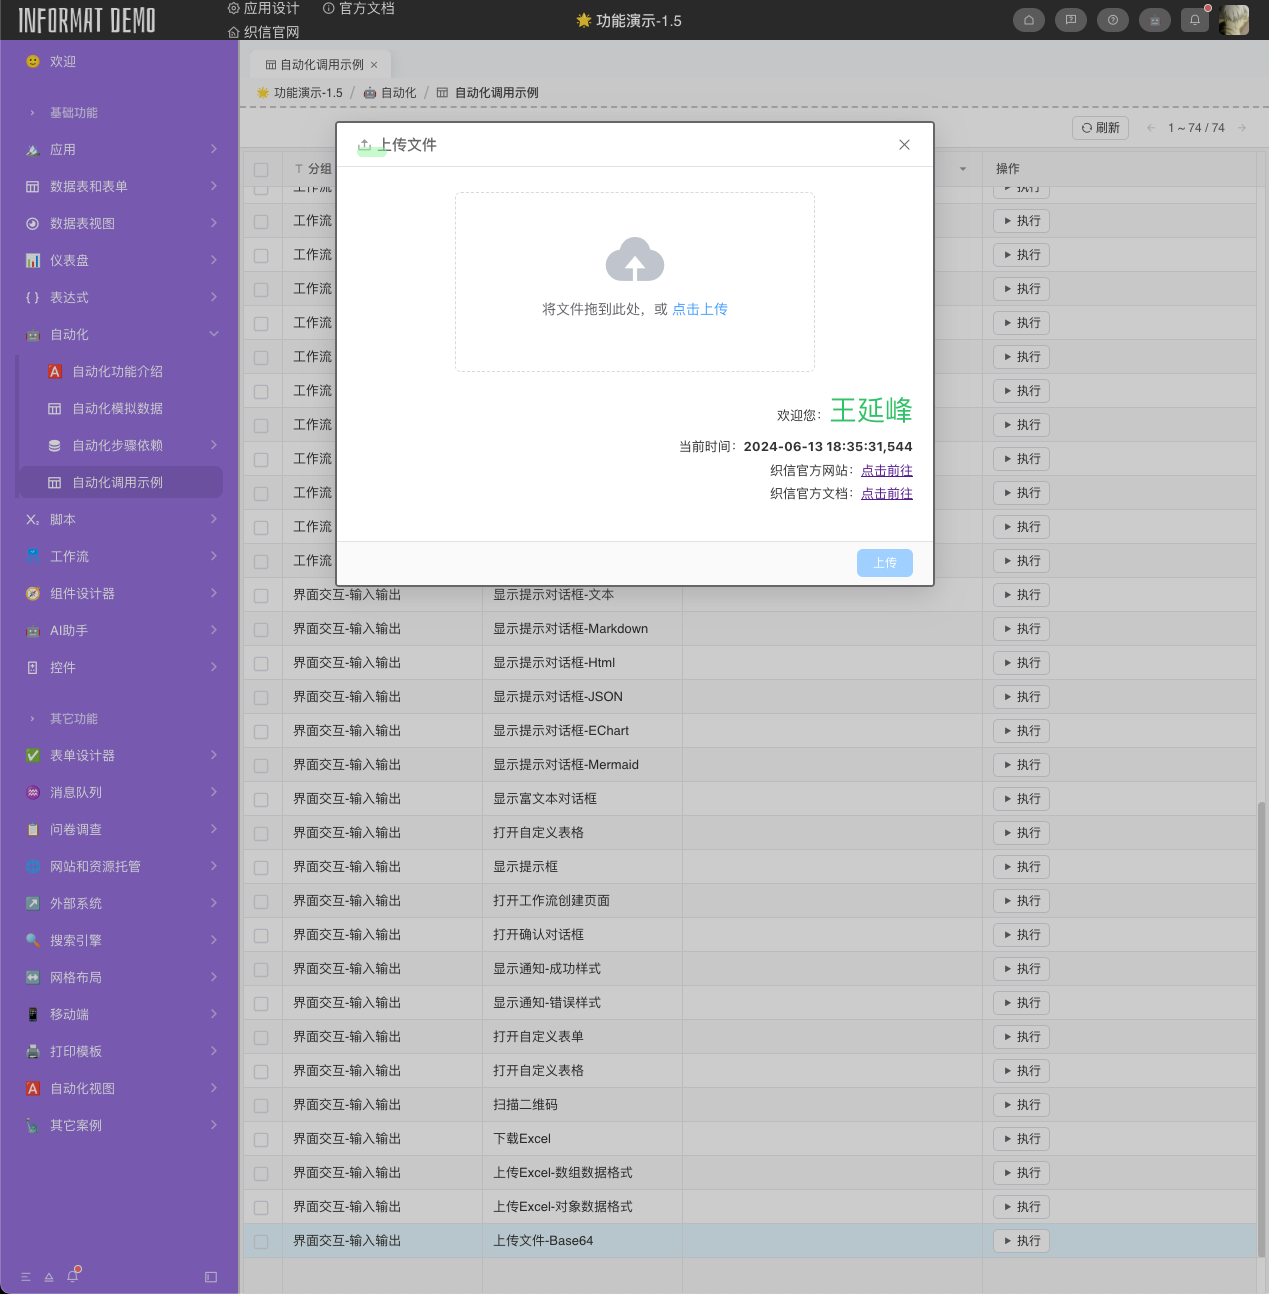
Task: Expand the 工作流 sidebar menu
Action: [x=120, y=557]
